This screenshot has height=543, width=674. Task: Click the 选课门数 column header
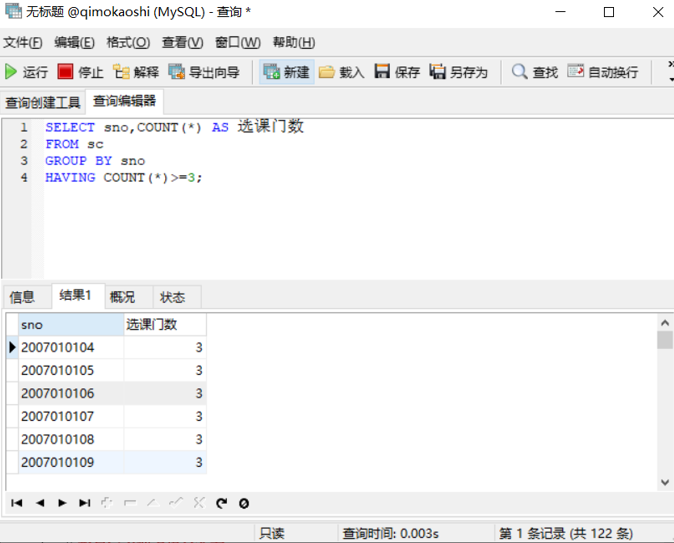tap(165, 325)
